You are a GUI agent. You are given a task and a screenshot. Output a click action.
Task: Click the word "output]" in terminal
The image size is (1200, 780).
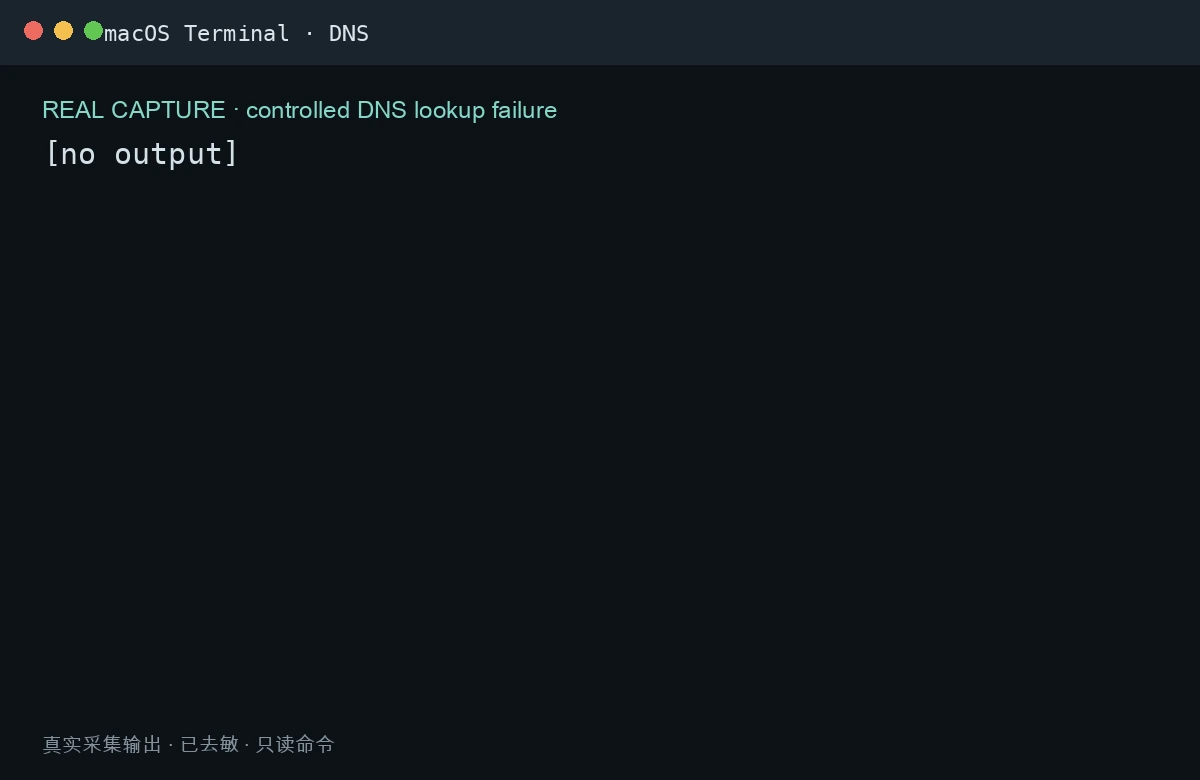pos(177,154)
